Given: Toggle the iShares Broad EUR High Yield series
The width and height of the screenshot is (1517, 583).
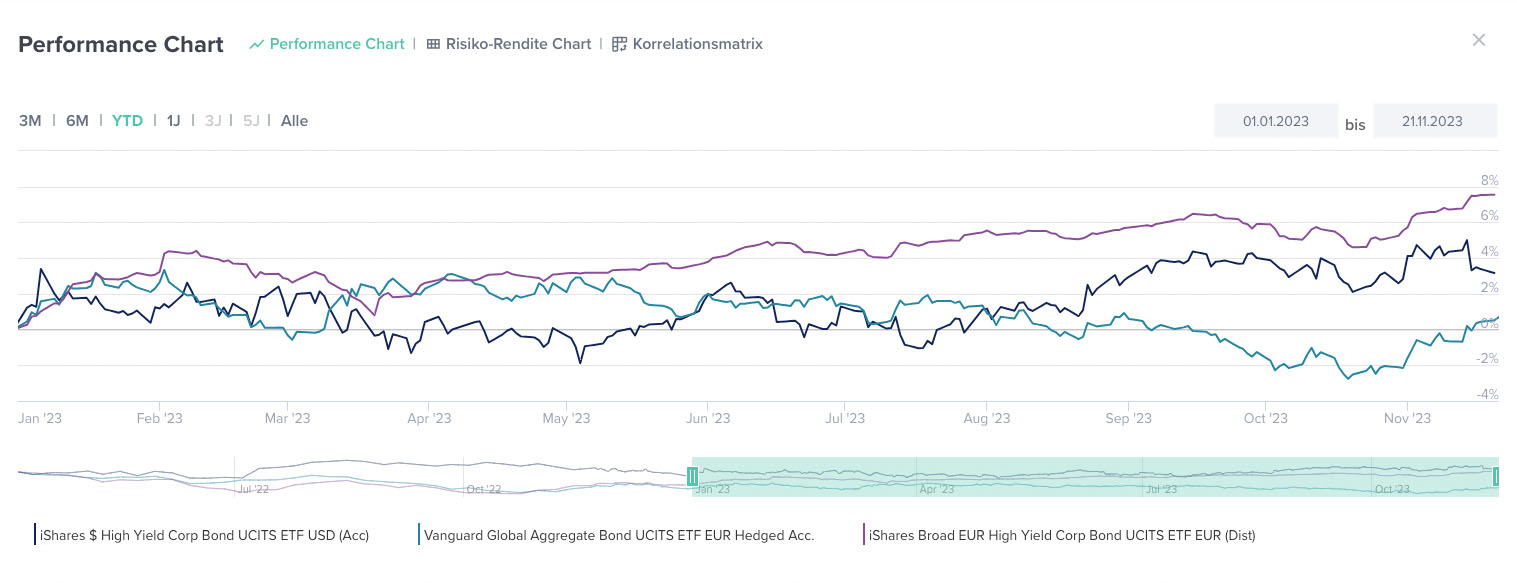Looking at the screenshot, I should pos(1061,535).
